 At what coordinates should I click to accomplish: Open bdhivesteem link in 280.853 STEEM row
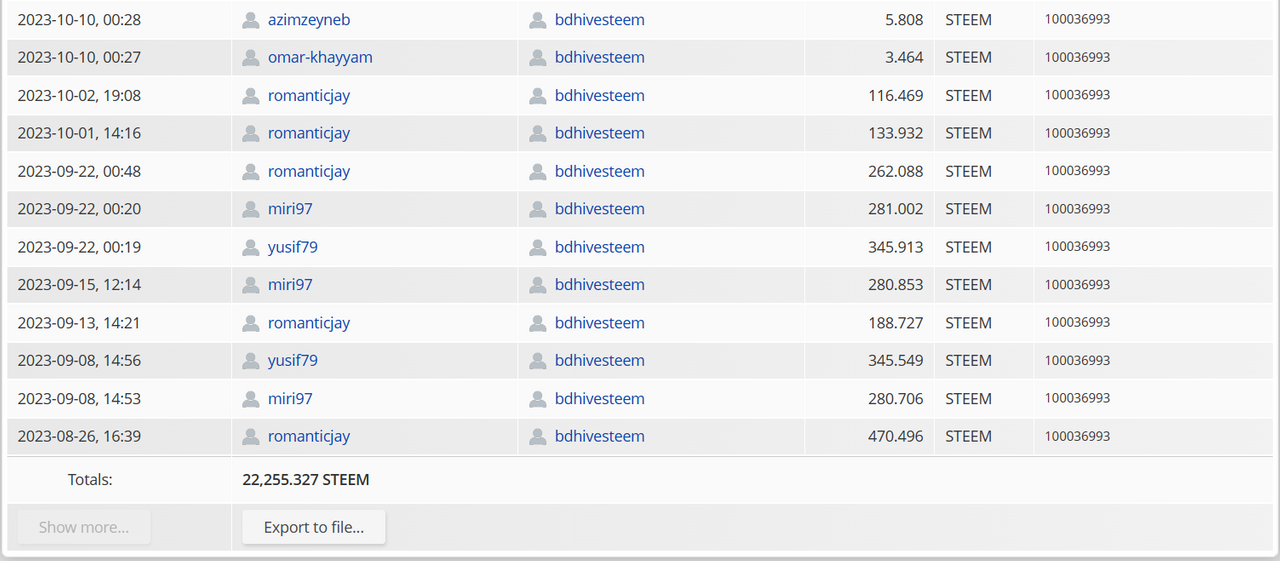(600, 285)
